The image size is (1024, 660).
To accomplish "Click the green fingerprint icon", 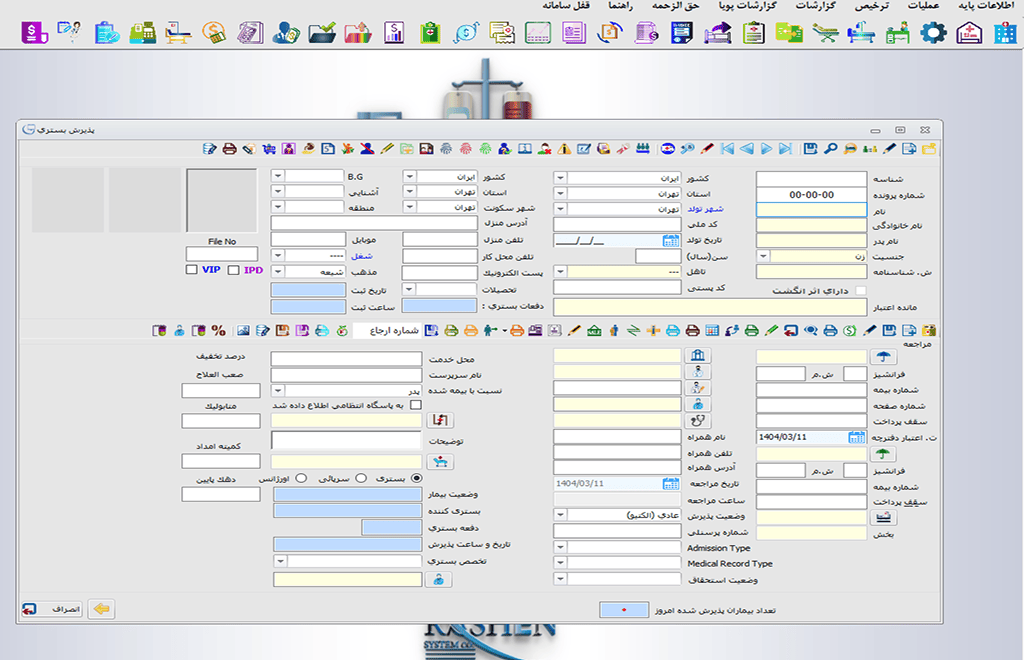I will point(485,149).
